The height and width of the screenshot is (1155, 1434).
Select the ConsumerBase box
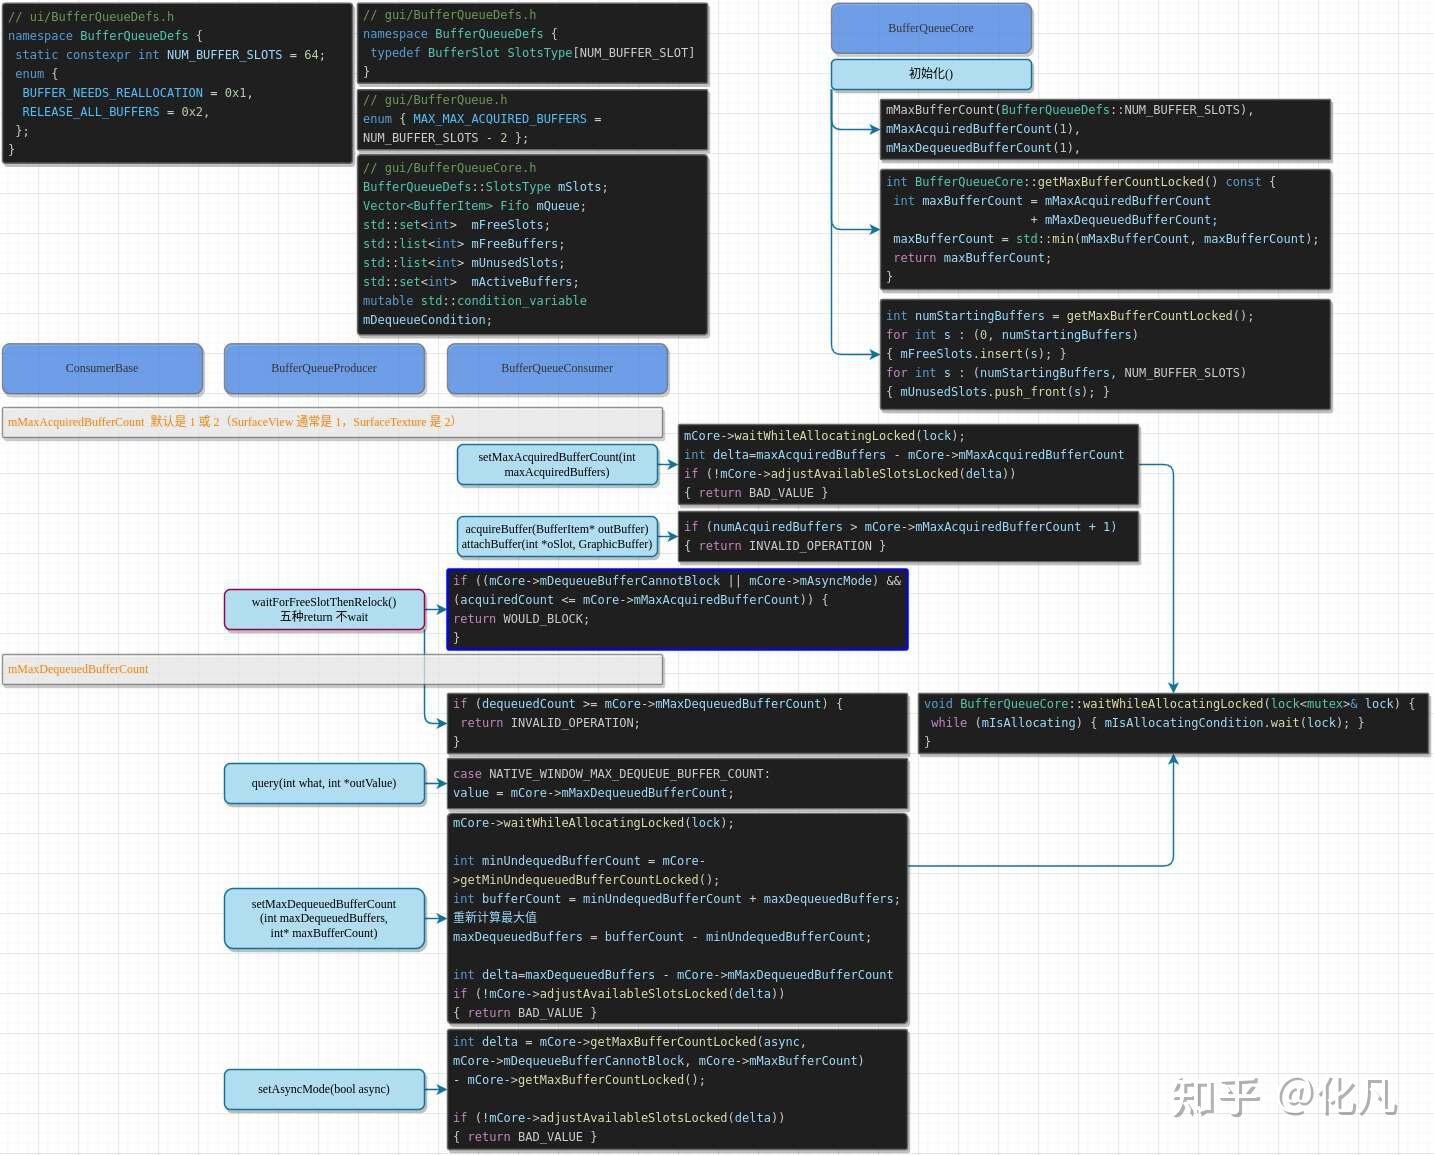[x=102, y=368]
